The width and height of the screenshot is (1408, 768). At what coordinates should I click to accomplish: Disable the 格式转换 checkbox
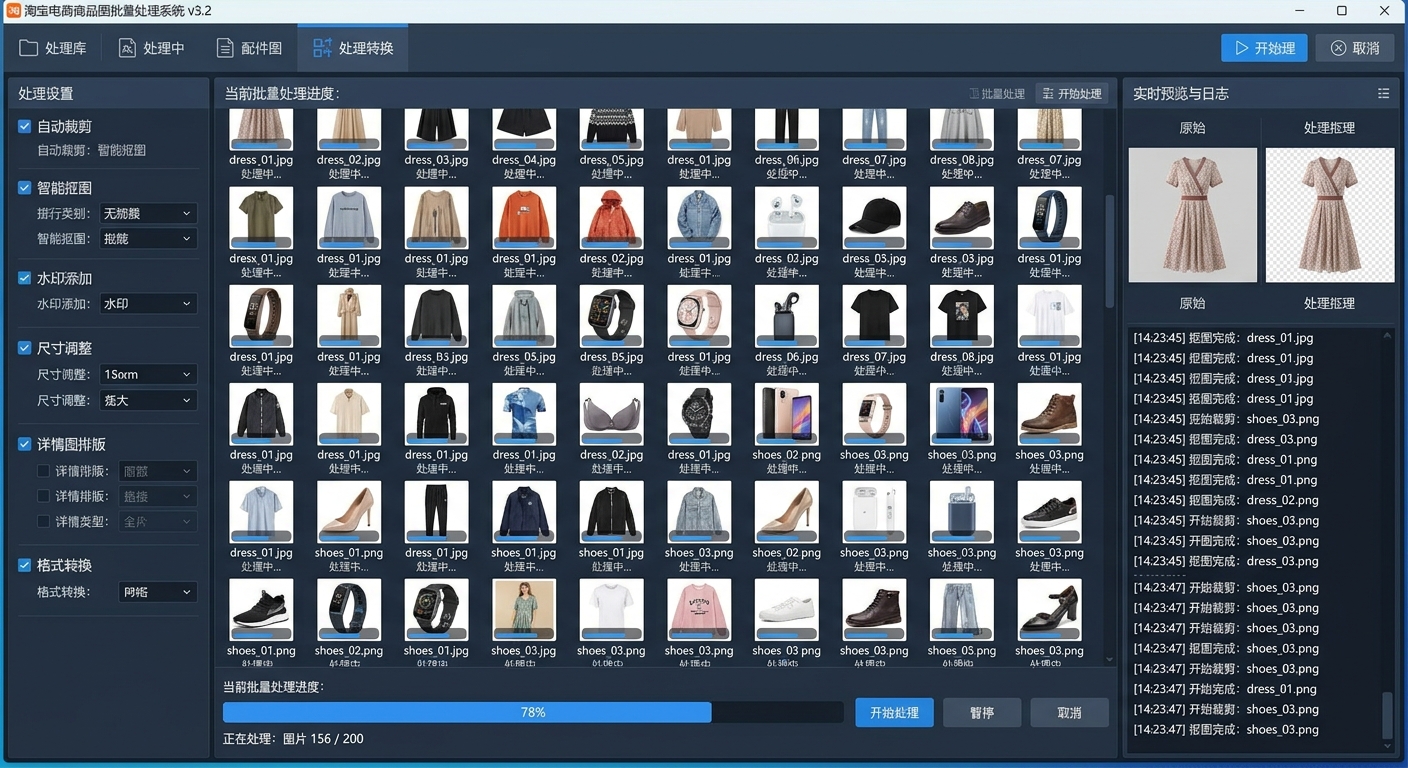[25, 565]
